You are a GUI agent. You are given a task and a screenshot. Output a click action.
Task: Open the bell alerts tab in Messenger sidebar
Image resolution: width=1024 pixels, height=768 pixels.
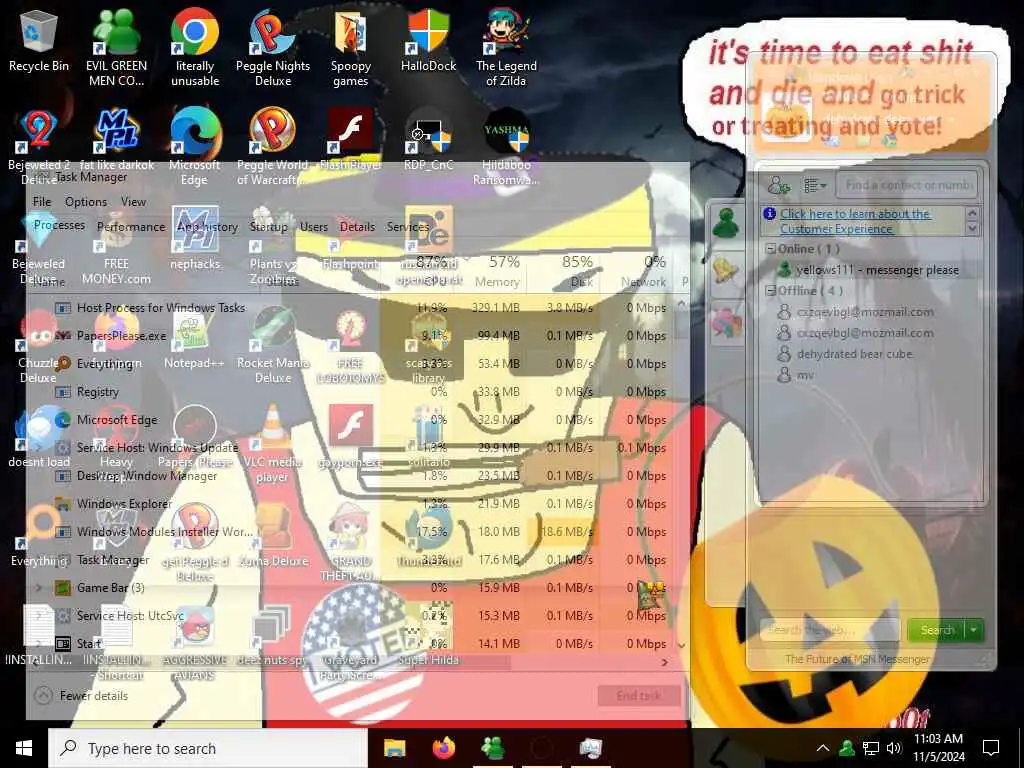(x=726, y=270)
